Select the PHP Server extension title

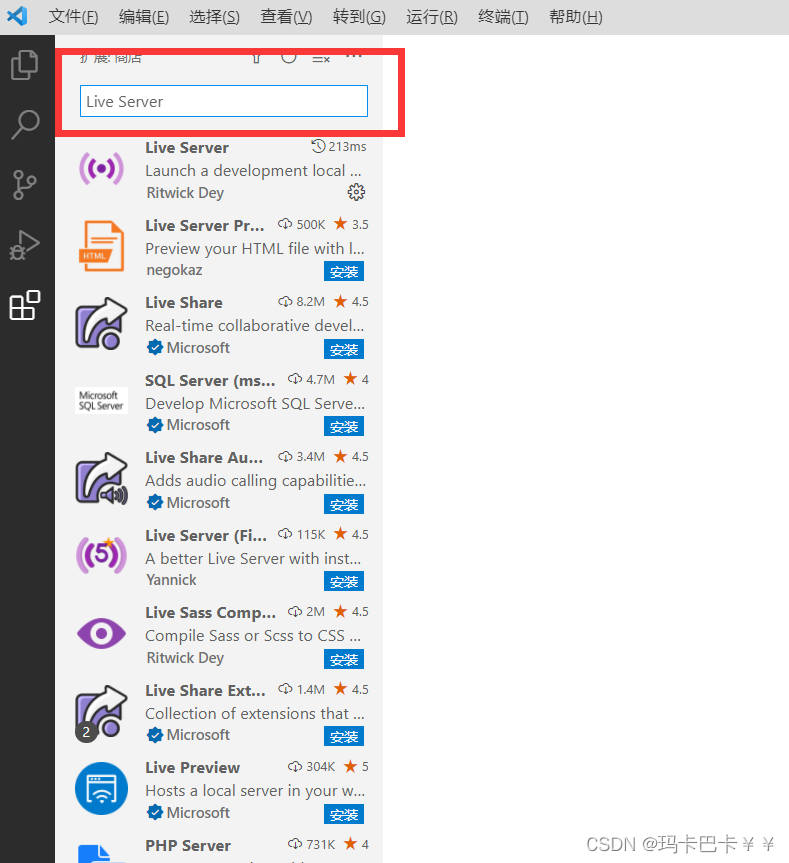[x=188, y=845]
